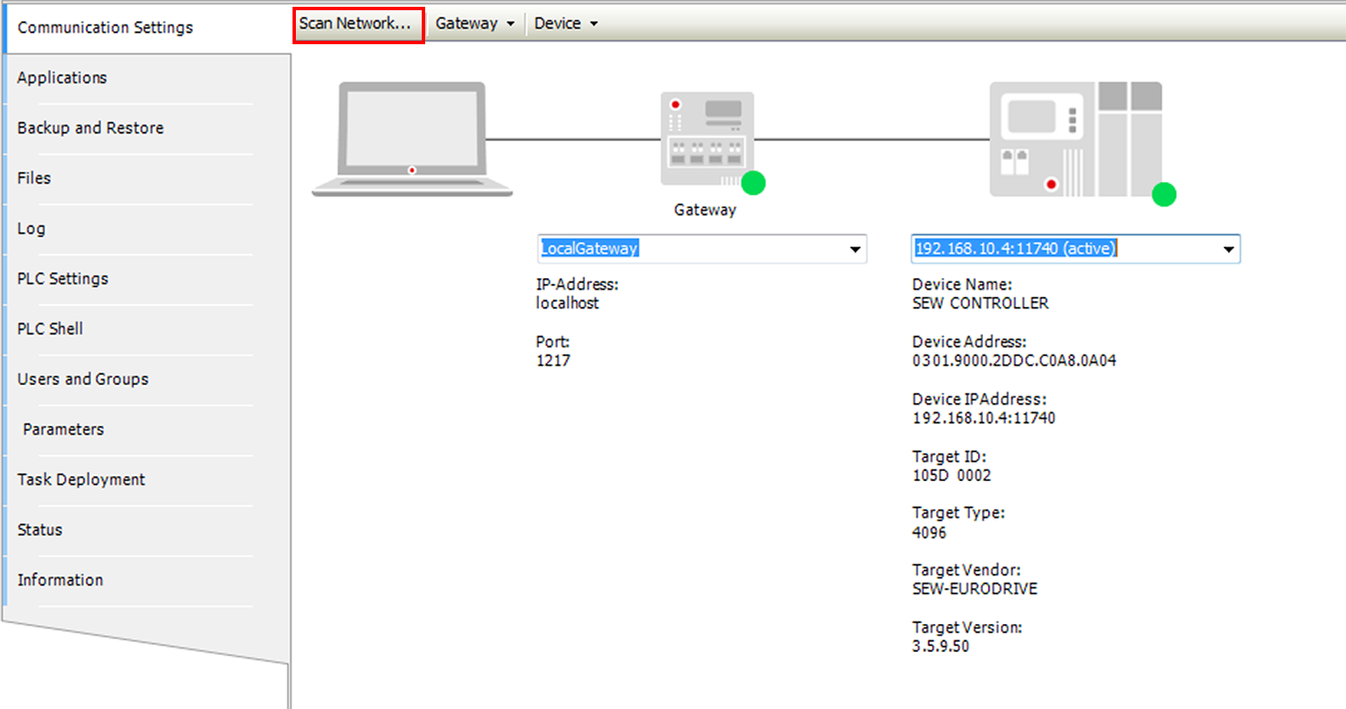The height and width of the screenshot is (709, 1346).
Task: Select the Files tab
Action: (x=34, y=178)
